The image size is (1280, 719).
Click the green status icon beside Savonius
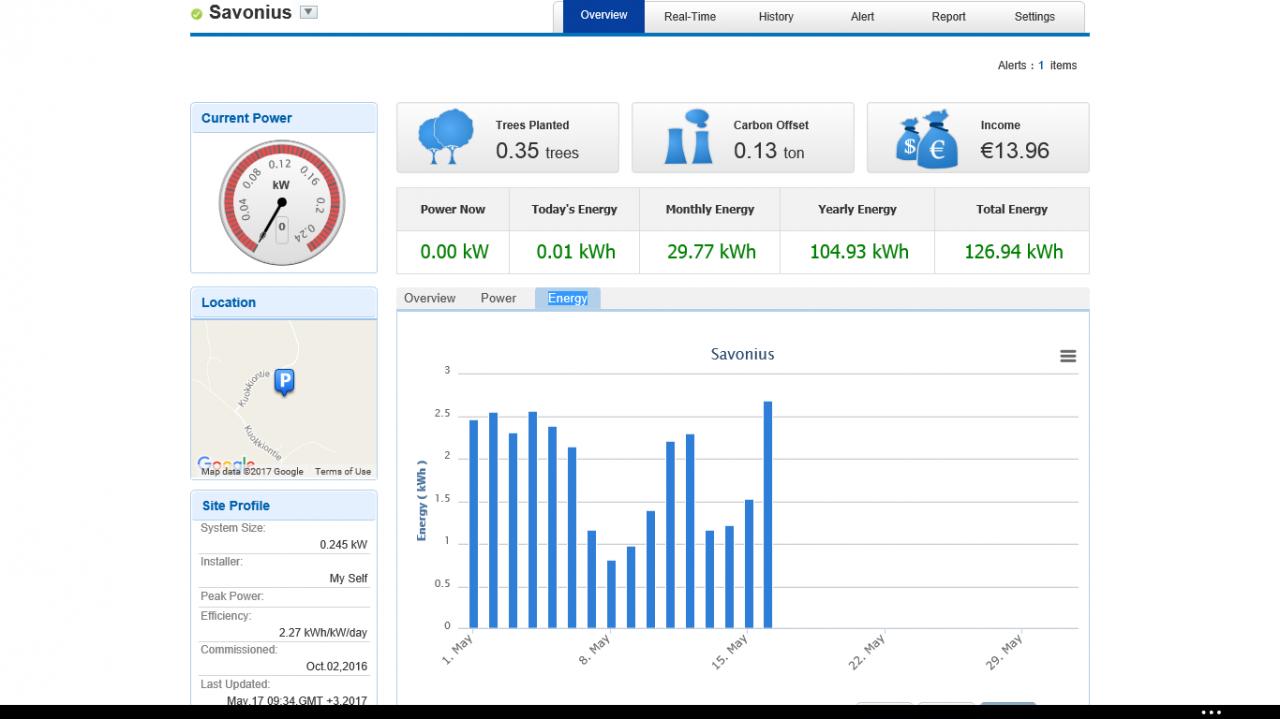pyautogui.click(x=196, y=14)
